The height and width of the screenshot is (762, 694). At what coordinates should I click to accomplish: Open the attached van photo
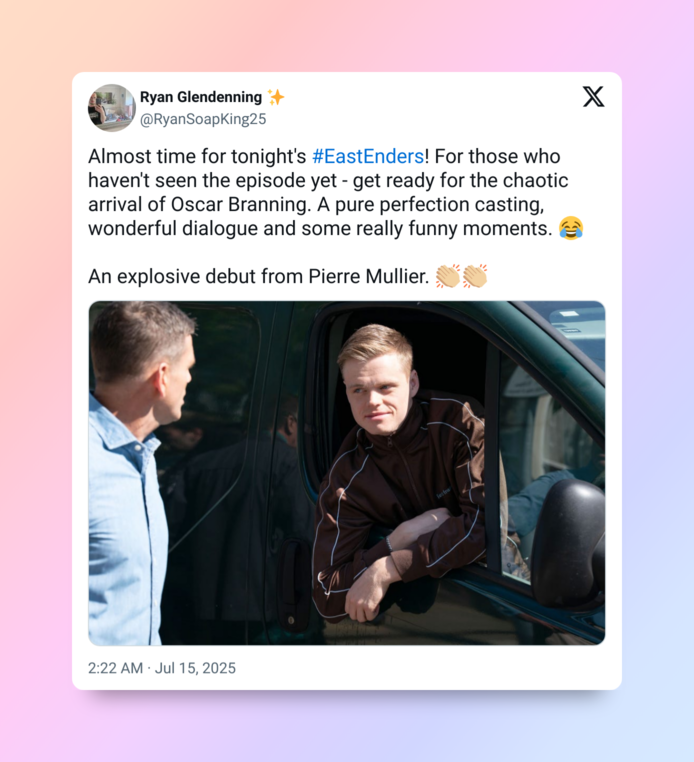(347, 473)
